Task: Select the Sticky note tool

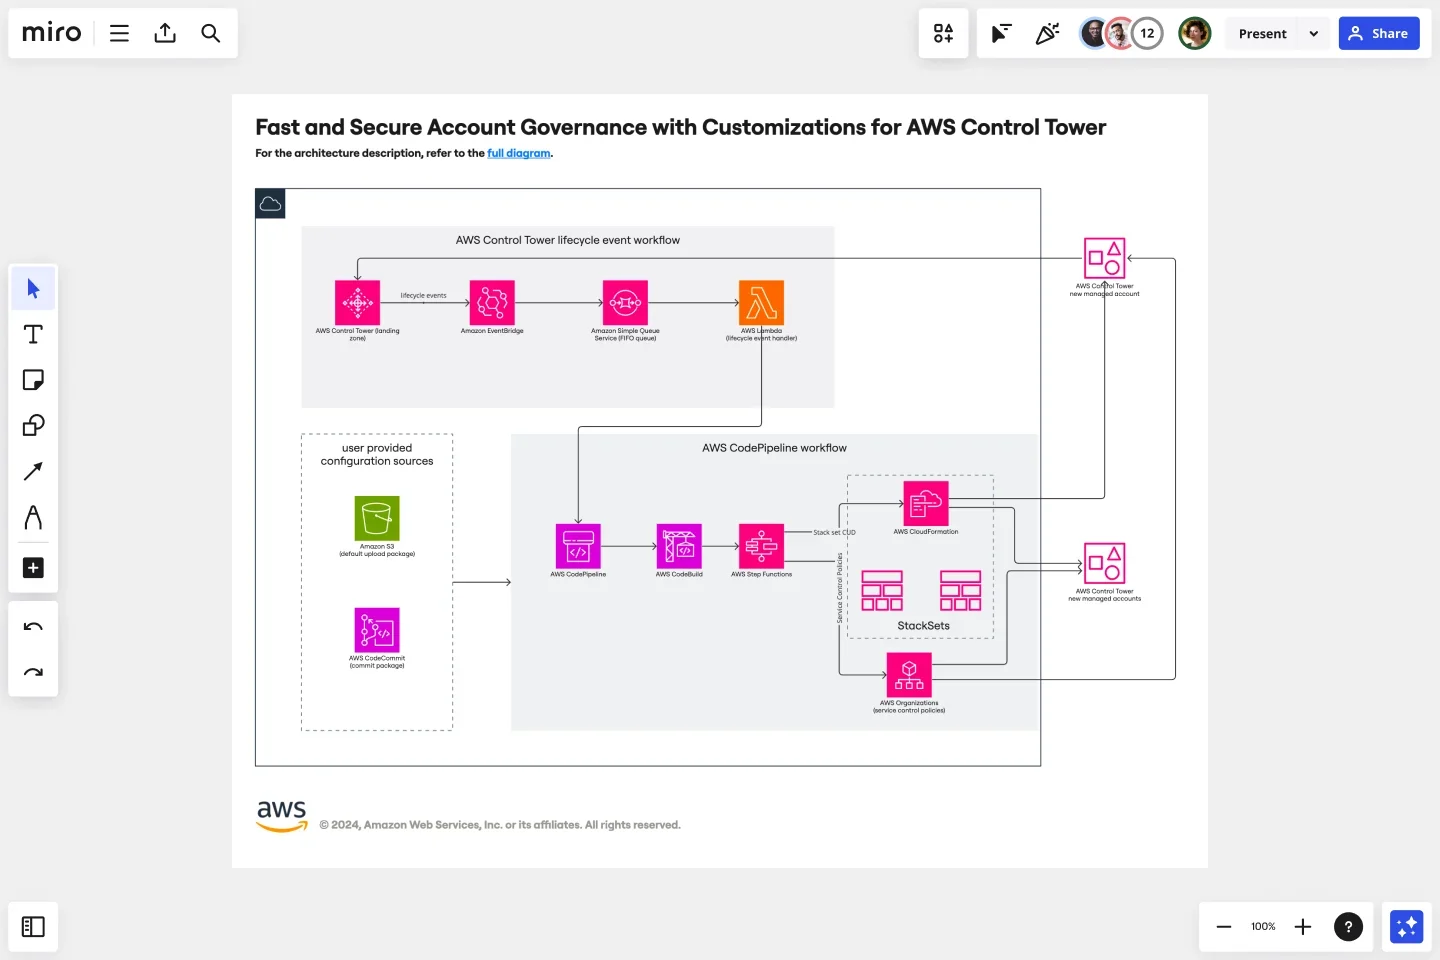Action: (x=33, y=380)
